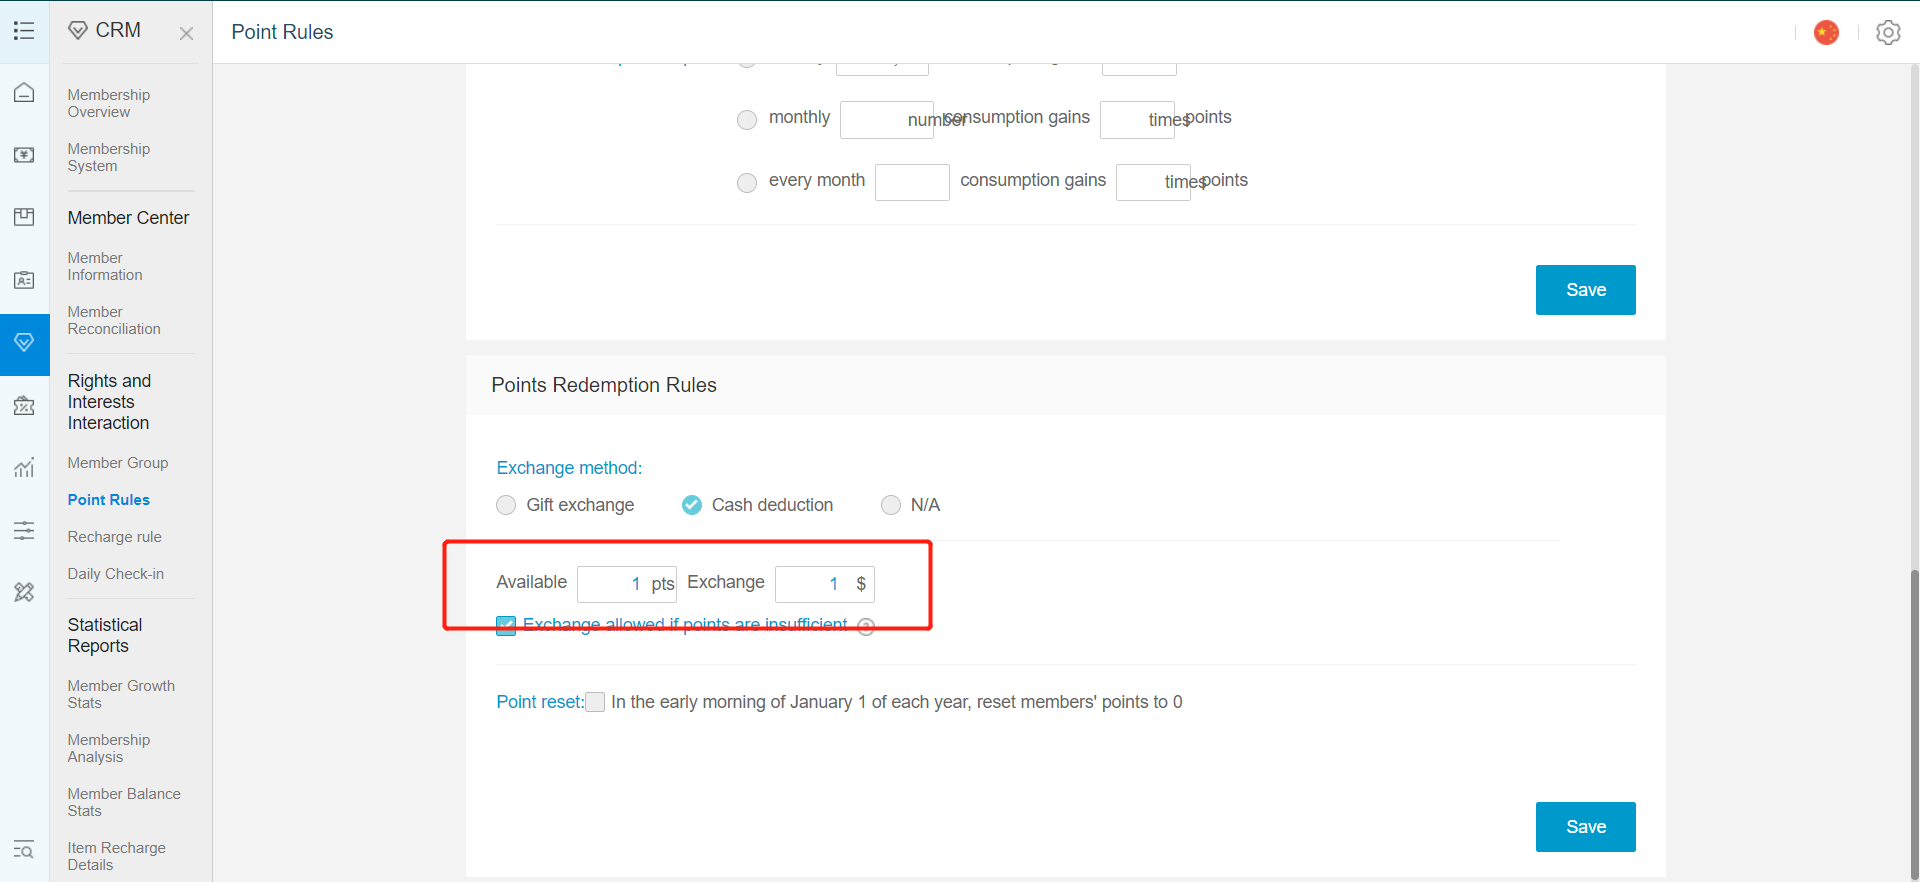Select the N/A exchange method
The width and height of the screenshot is (1920, 882).
click(x=891, y=505)
